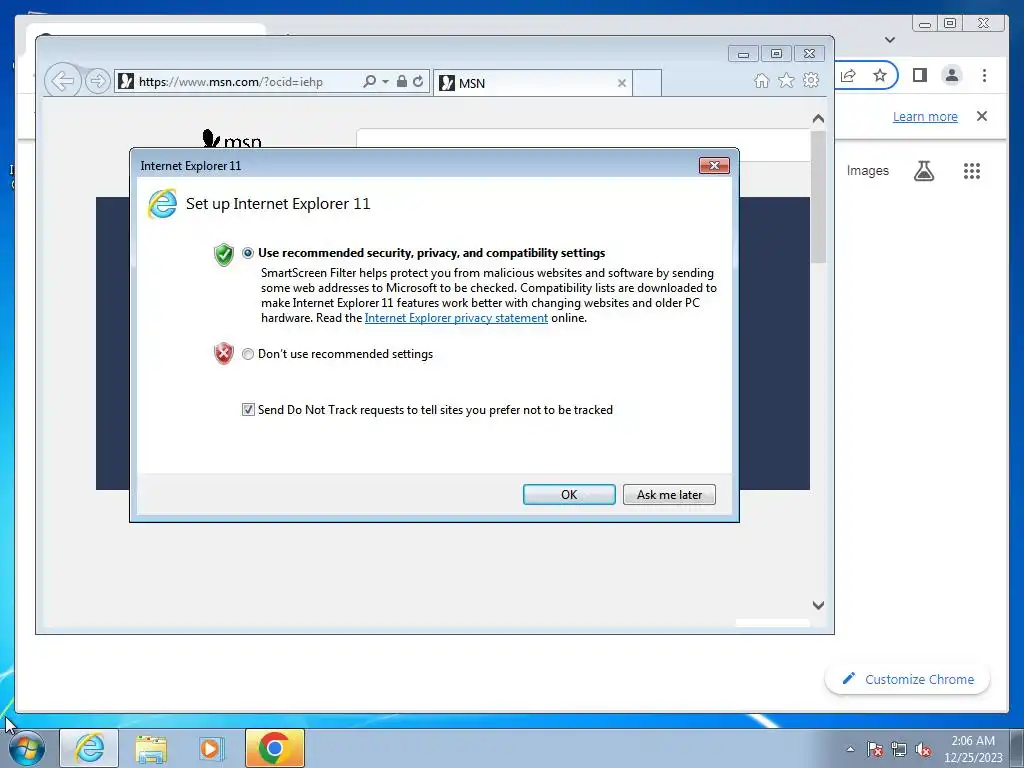Share this page icon in Chrome

pos(848,75)
